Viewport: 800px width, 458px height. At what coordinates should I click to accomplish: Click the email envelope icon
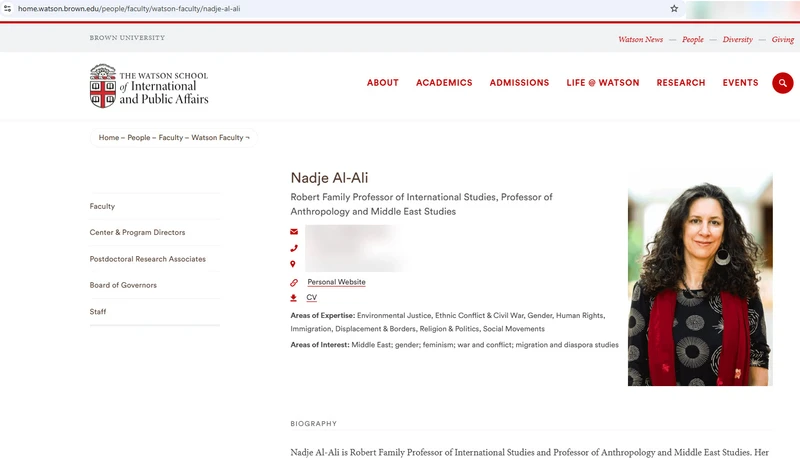coord(294,232)
